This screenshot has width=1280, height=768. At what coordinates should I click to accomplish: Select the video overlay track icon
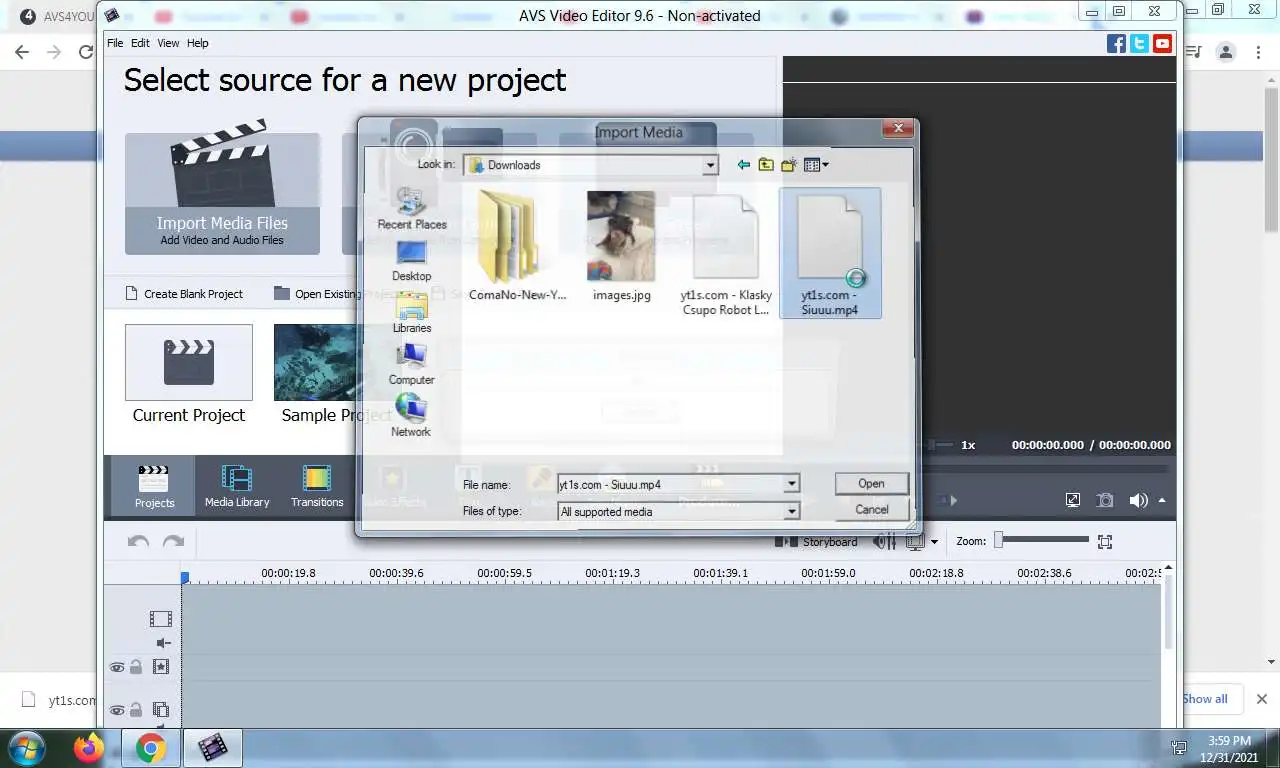click(160, 710)
